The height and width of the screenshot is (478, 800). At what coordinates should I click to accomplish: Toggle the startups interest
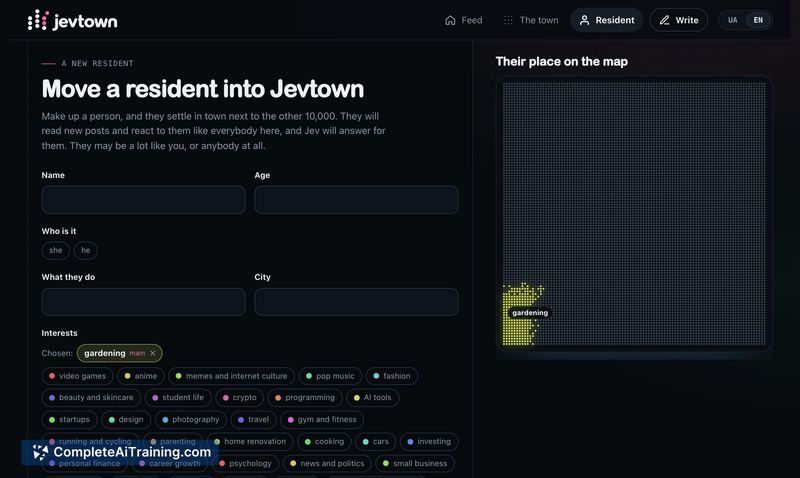point(69,419)
